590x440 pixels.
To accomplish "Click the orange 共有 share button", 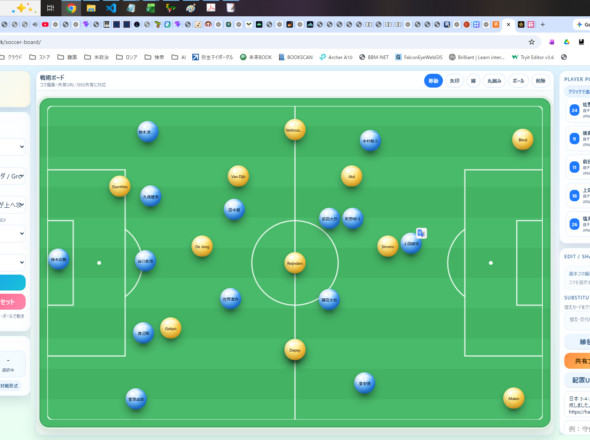I will (577, 361).
